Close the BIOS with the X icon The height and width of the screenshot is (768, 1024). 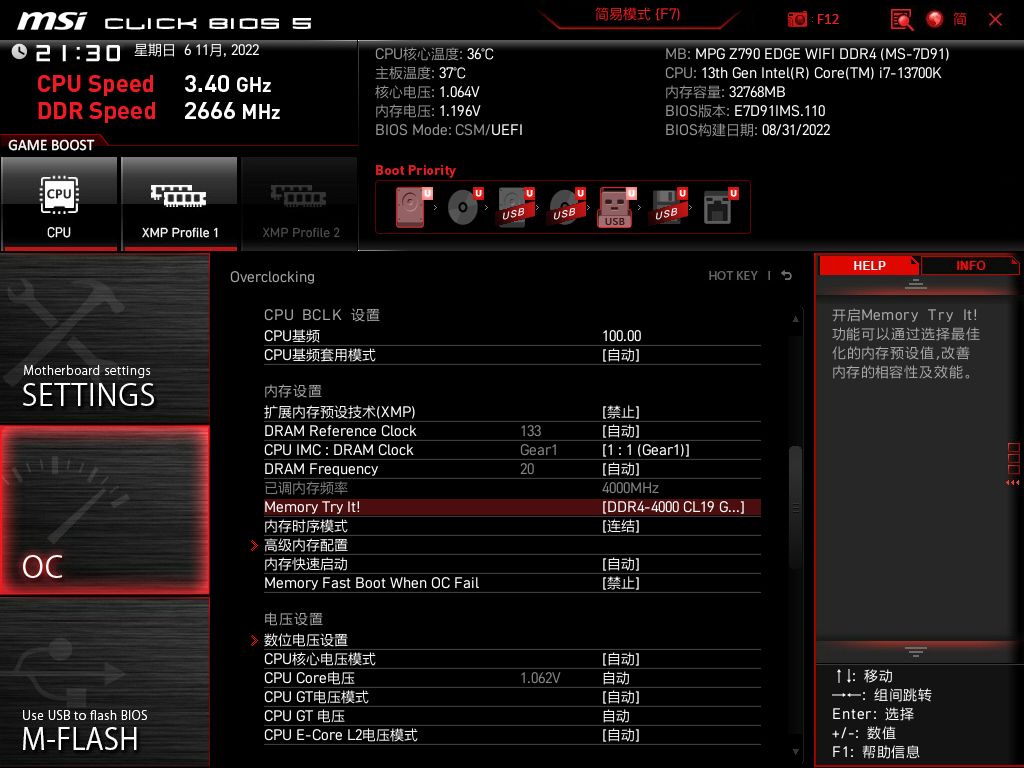pos(995,20)
